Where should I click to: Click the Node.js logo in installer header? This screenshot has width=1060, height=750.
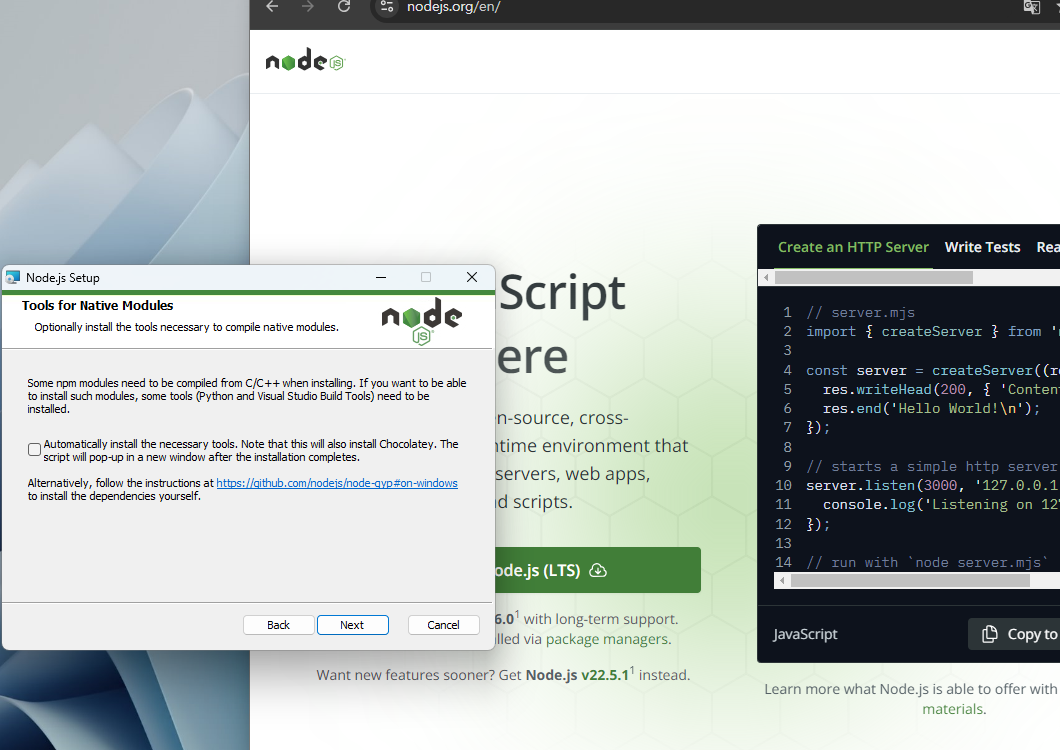422,321
